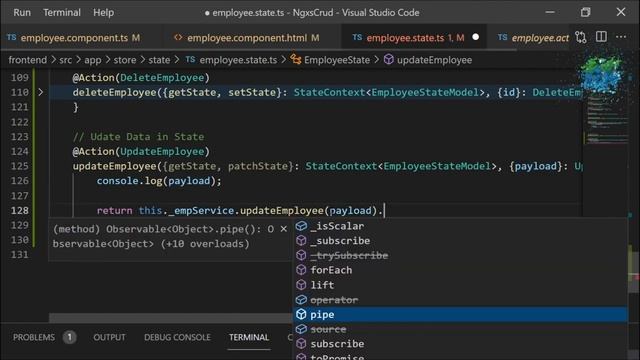Click the lift method icon
Image resolution: width=640 pixels, height=360 pixels.
[301, 285]
